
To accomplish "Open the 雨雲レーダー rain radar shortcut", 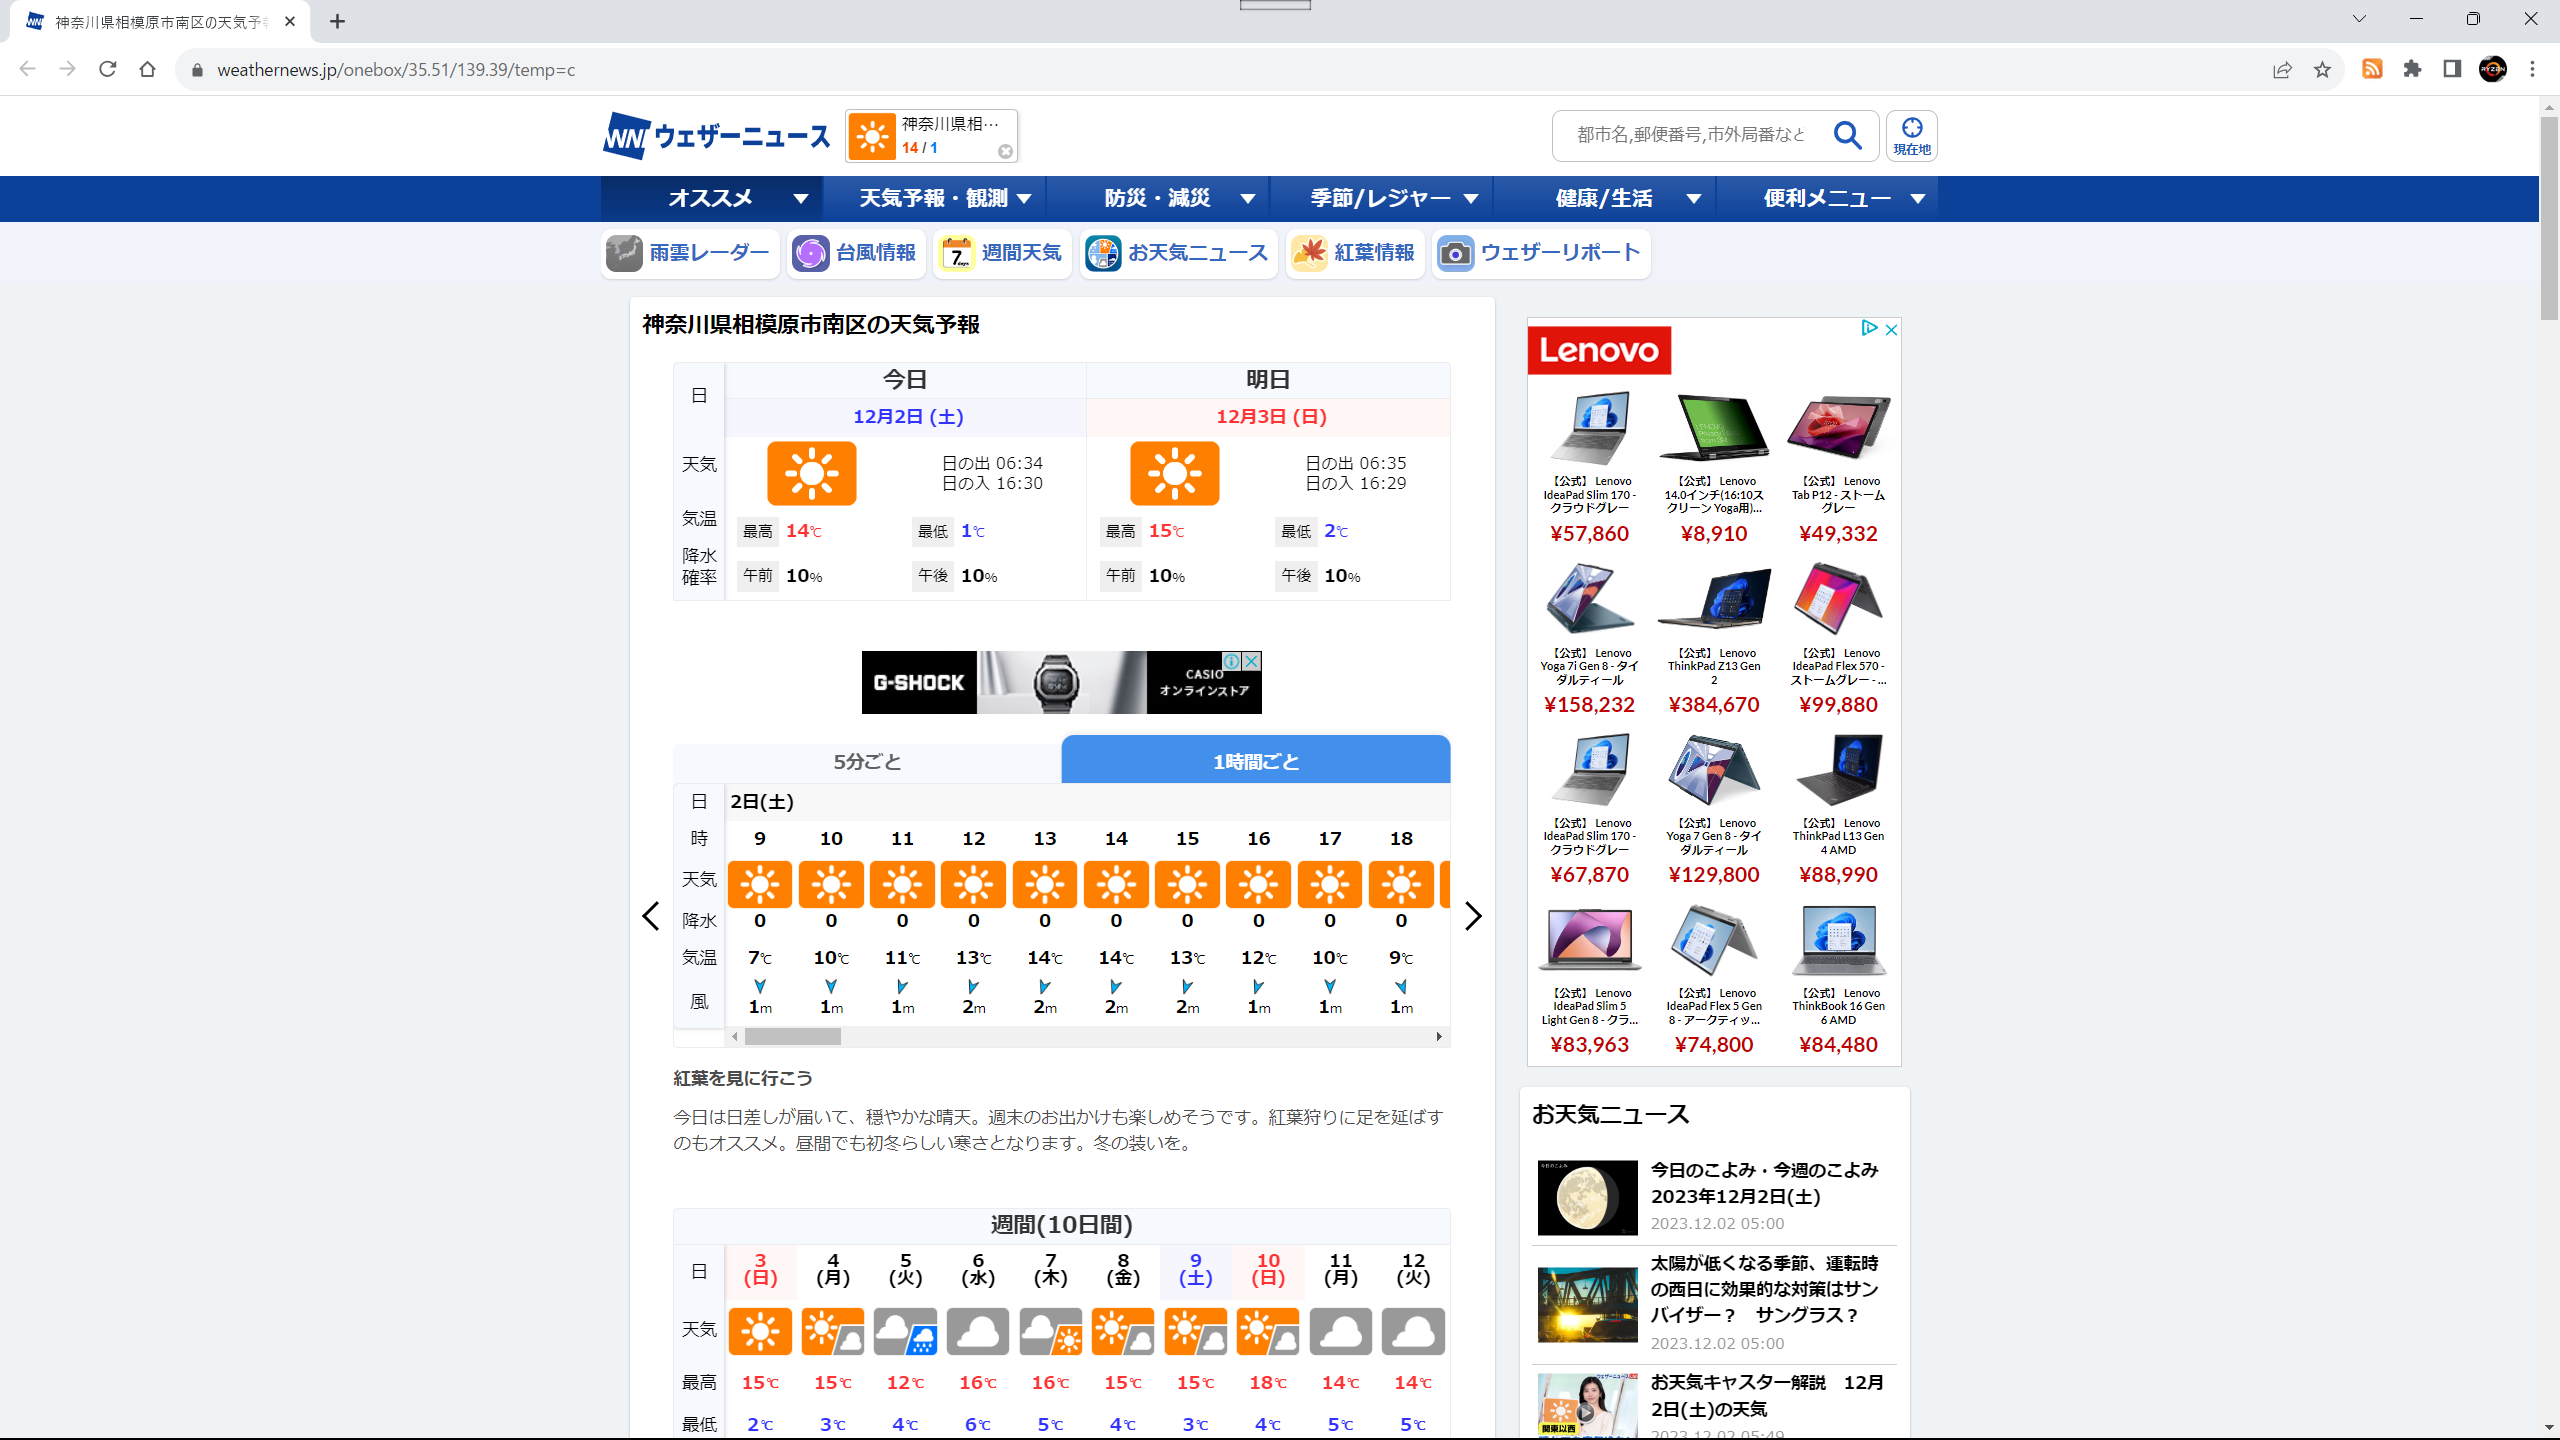I will click(690, 254).
